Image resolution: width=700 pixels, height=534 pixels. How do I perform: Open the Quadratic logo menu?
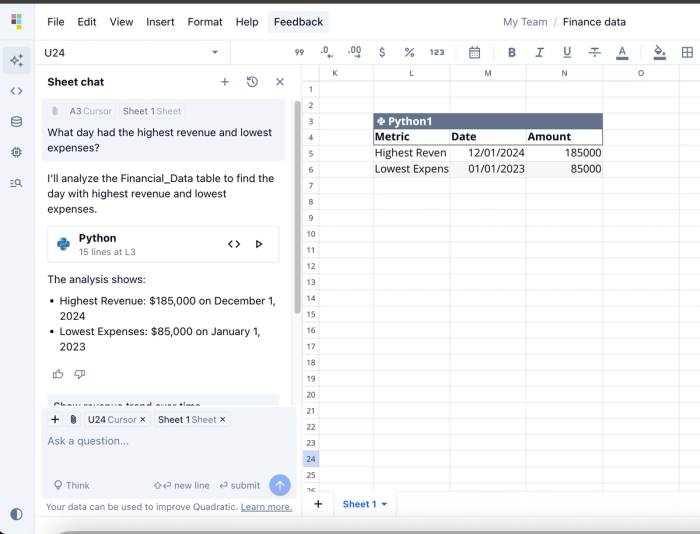[x=17, y=21]
